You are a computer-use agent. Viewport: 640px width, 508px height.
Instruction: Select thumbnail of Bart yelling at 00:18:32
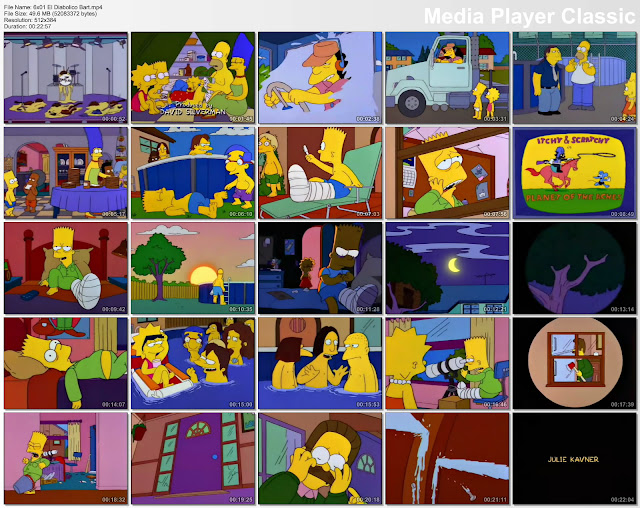(66, 458)
